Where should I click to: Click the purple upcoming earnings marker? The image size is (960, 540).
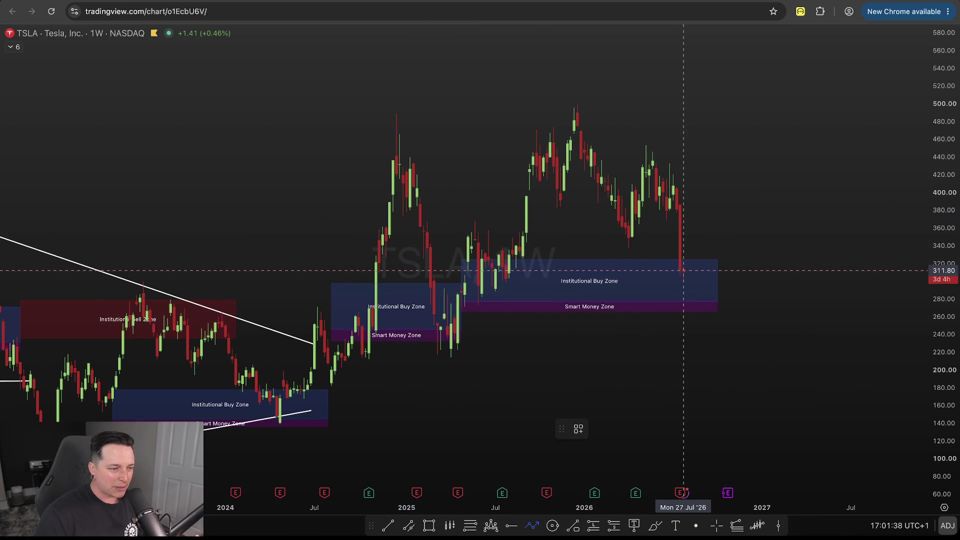pos(727,493)
